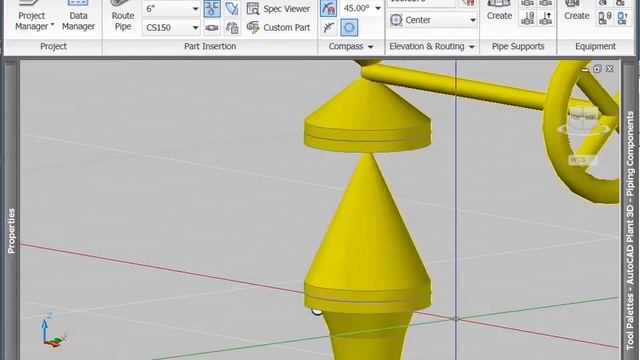Open the Data Manager

click(78, 16)
